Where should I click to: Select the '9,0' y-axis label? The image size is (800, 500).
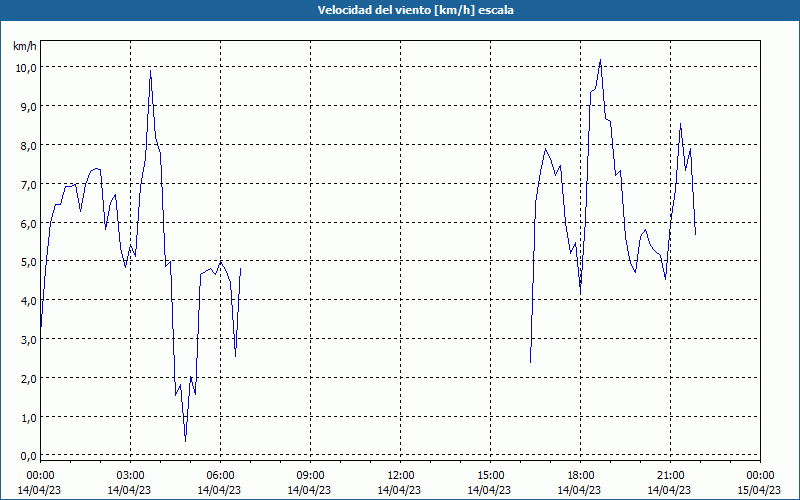[x=28, y=107]
